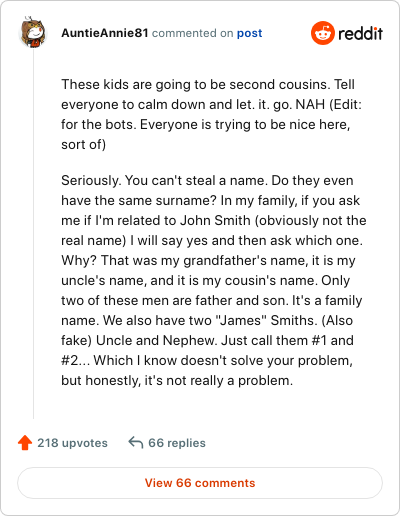Click the 'reddit' wordmark text
This screenshot has width=400, height=516.
point(360,33)
